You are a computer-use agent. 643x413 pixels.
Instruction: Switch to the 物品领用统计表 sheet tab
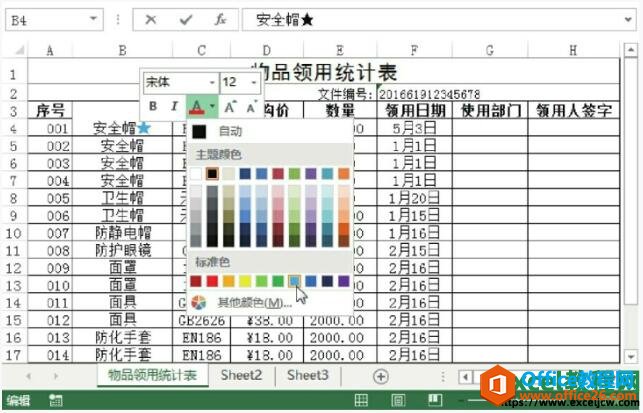(153, 375)
